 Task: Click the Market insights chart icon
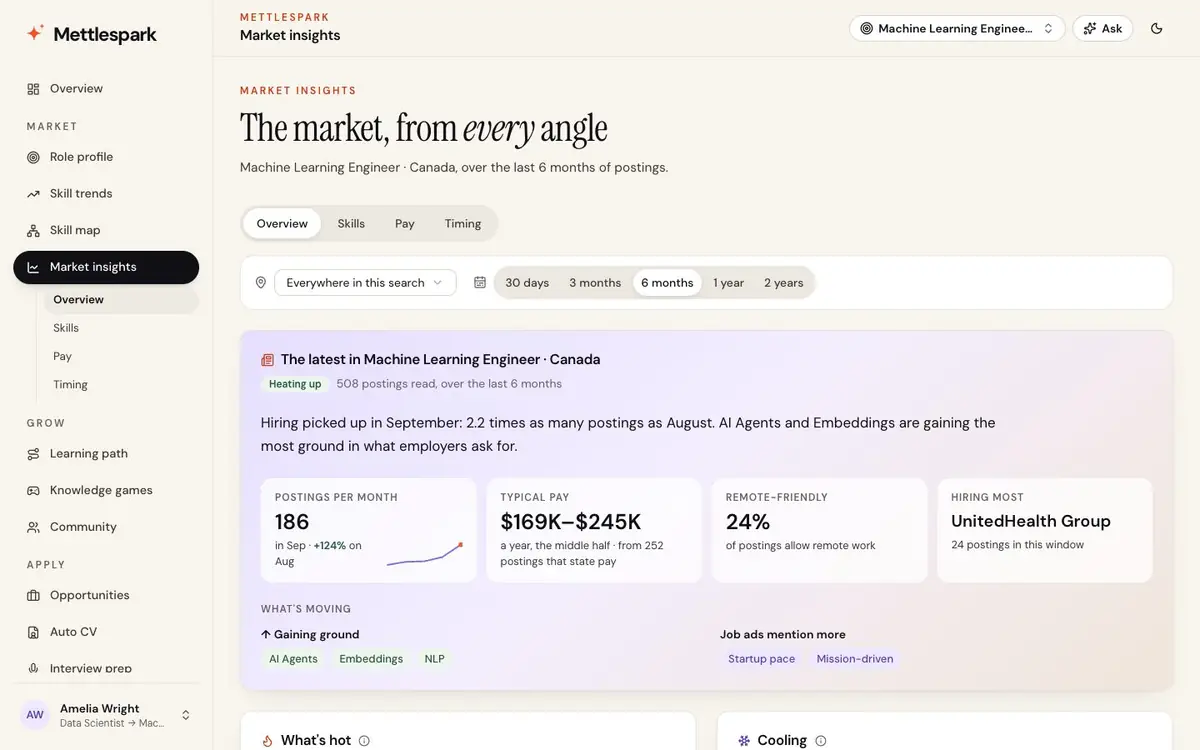(x=33, y=267)
